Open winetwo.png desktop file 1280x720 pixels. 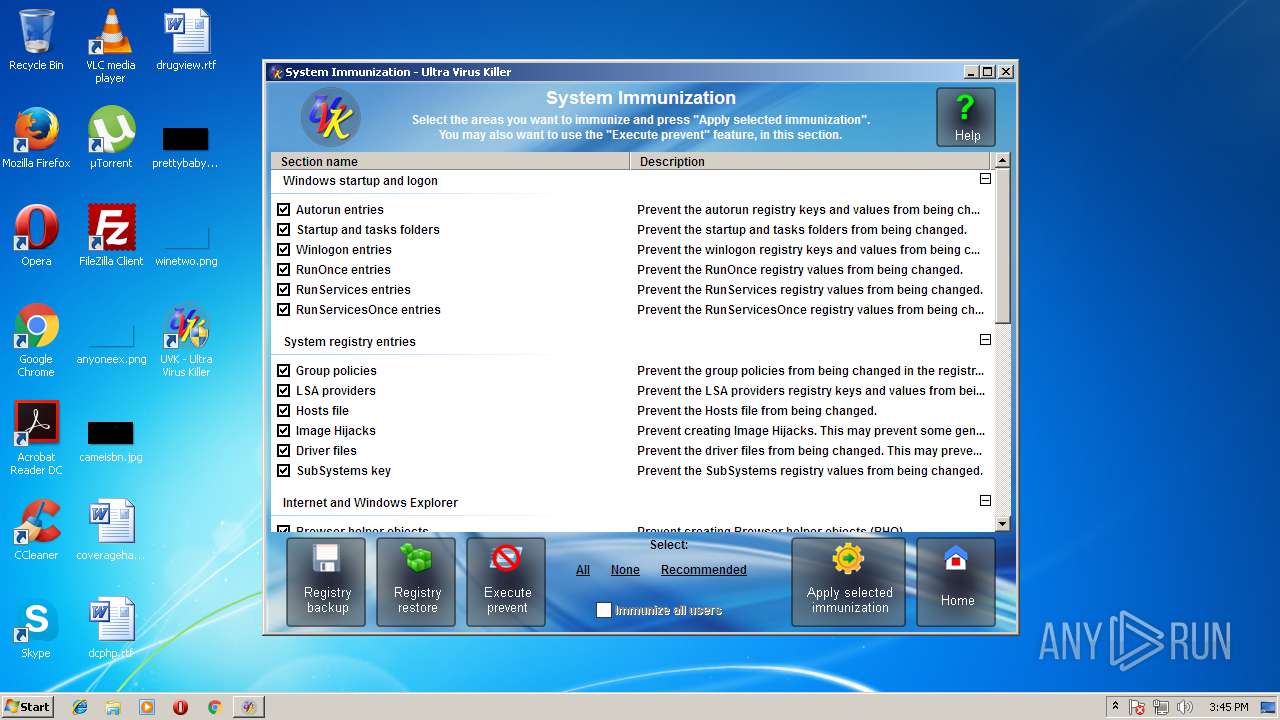186,246
